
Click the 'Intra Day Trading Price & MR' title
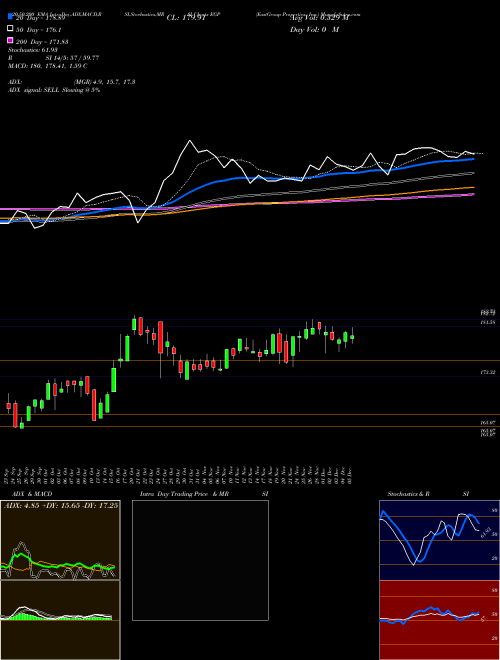pyautogui.click(x=184, y=494)
